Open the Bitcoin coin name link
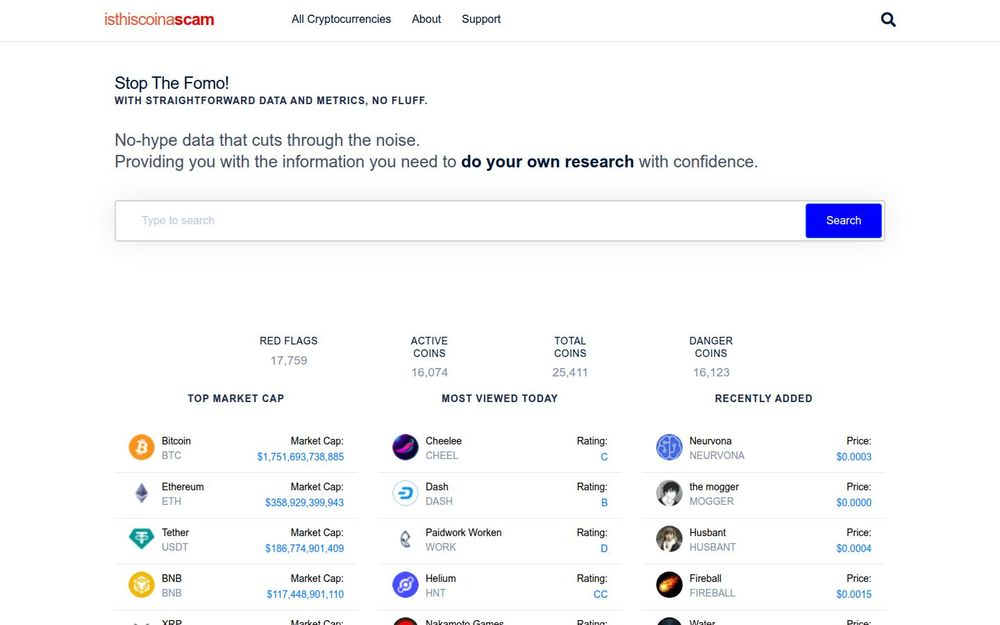 (176, 441)
